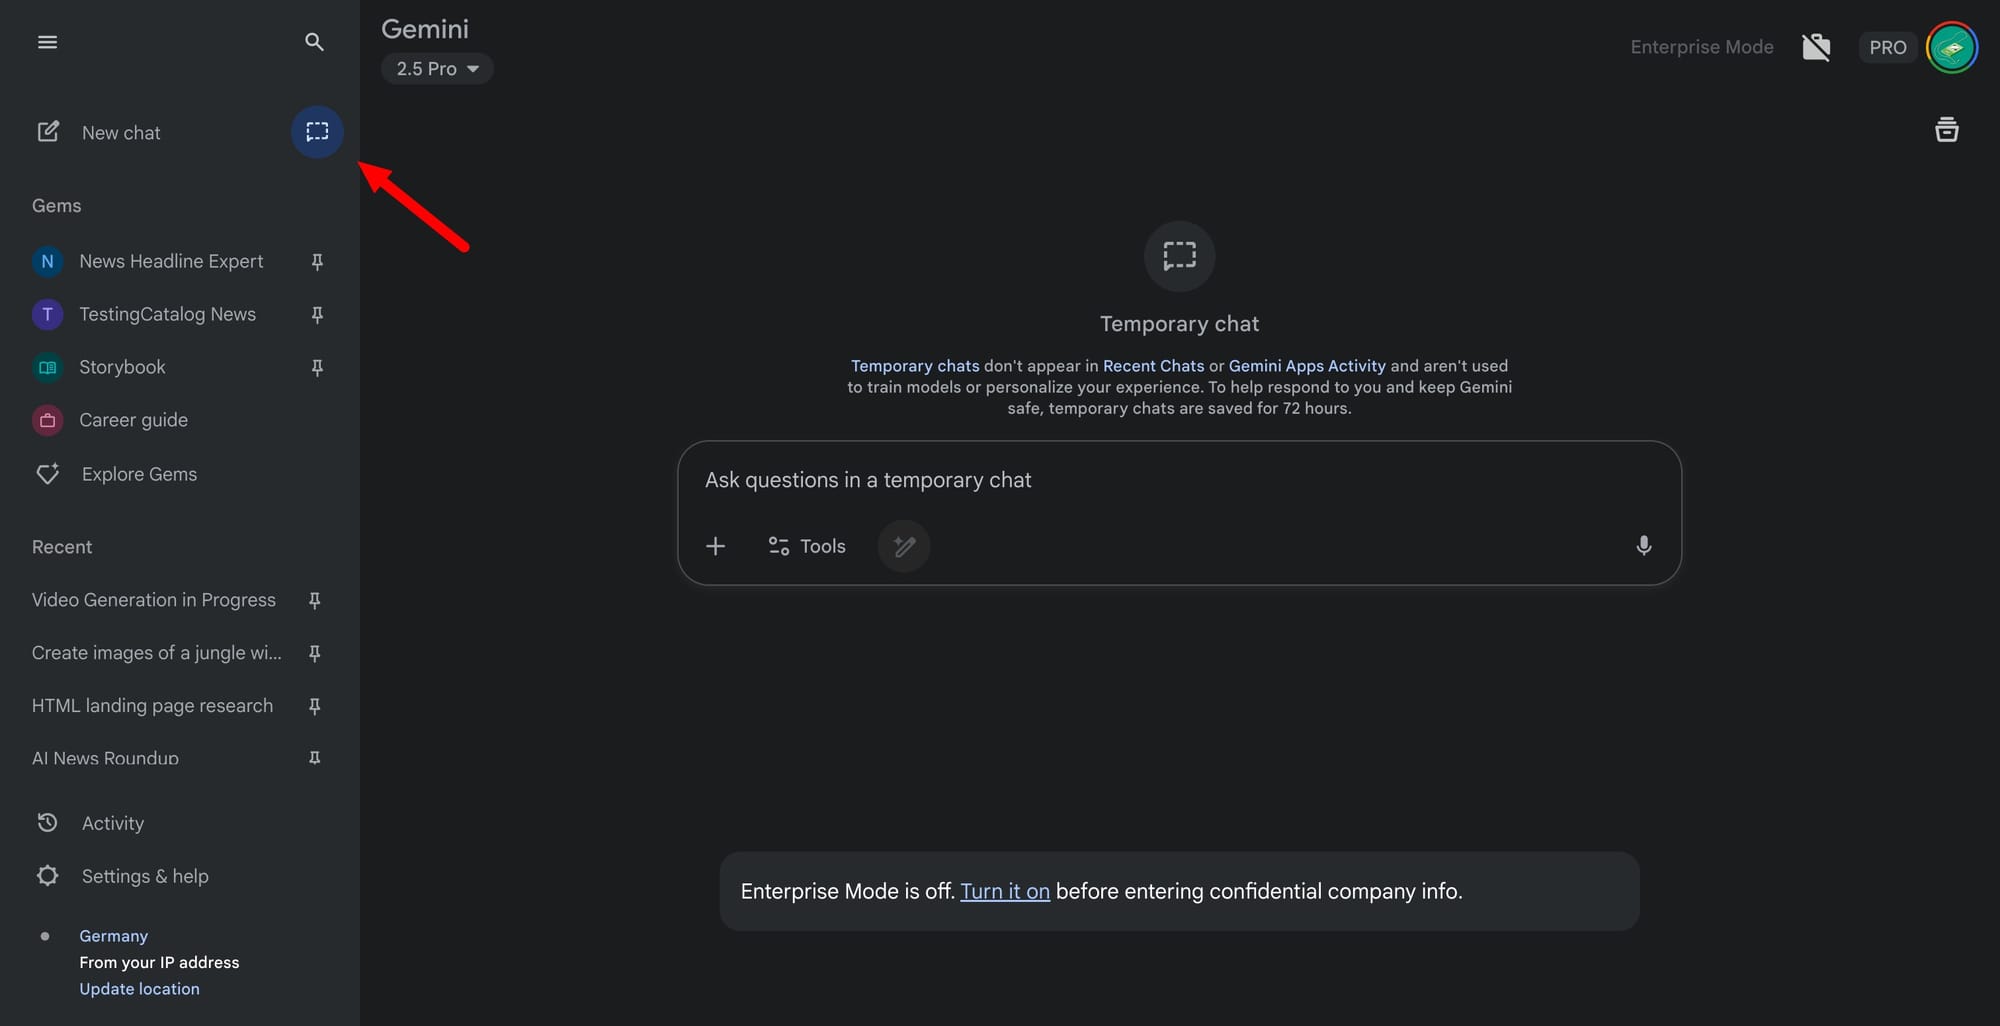Click the plus icon to add files
This screenshot has height=1026, width=2000.
(x=716, y=546)
